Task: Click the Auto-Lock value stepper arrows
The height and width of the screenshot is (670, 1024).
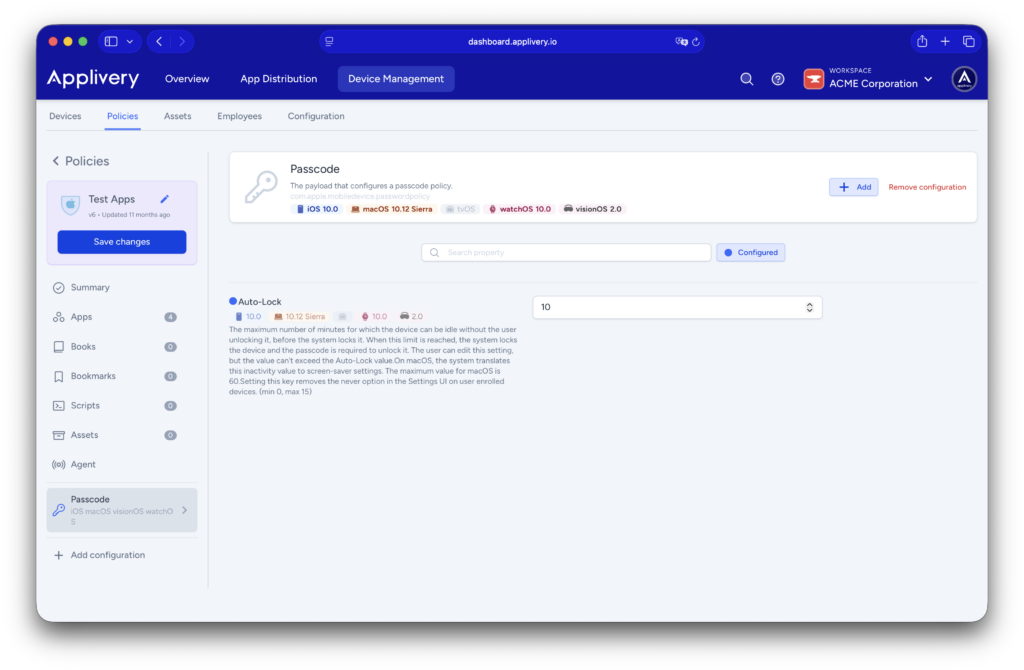Action: 809,307
